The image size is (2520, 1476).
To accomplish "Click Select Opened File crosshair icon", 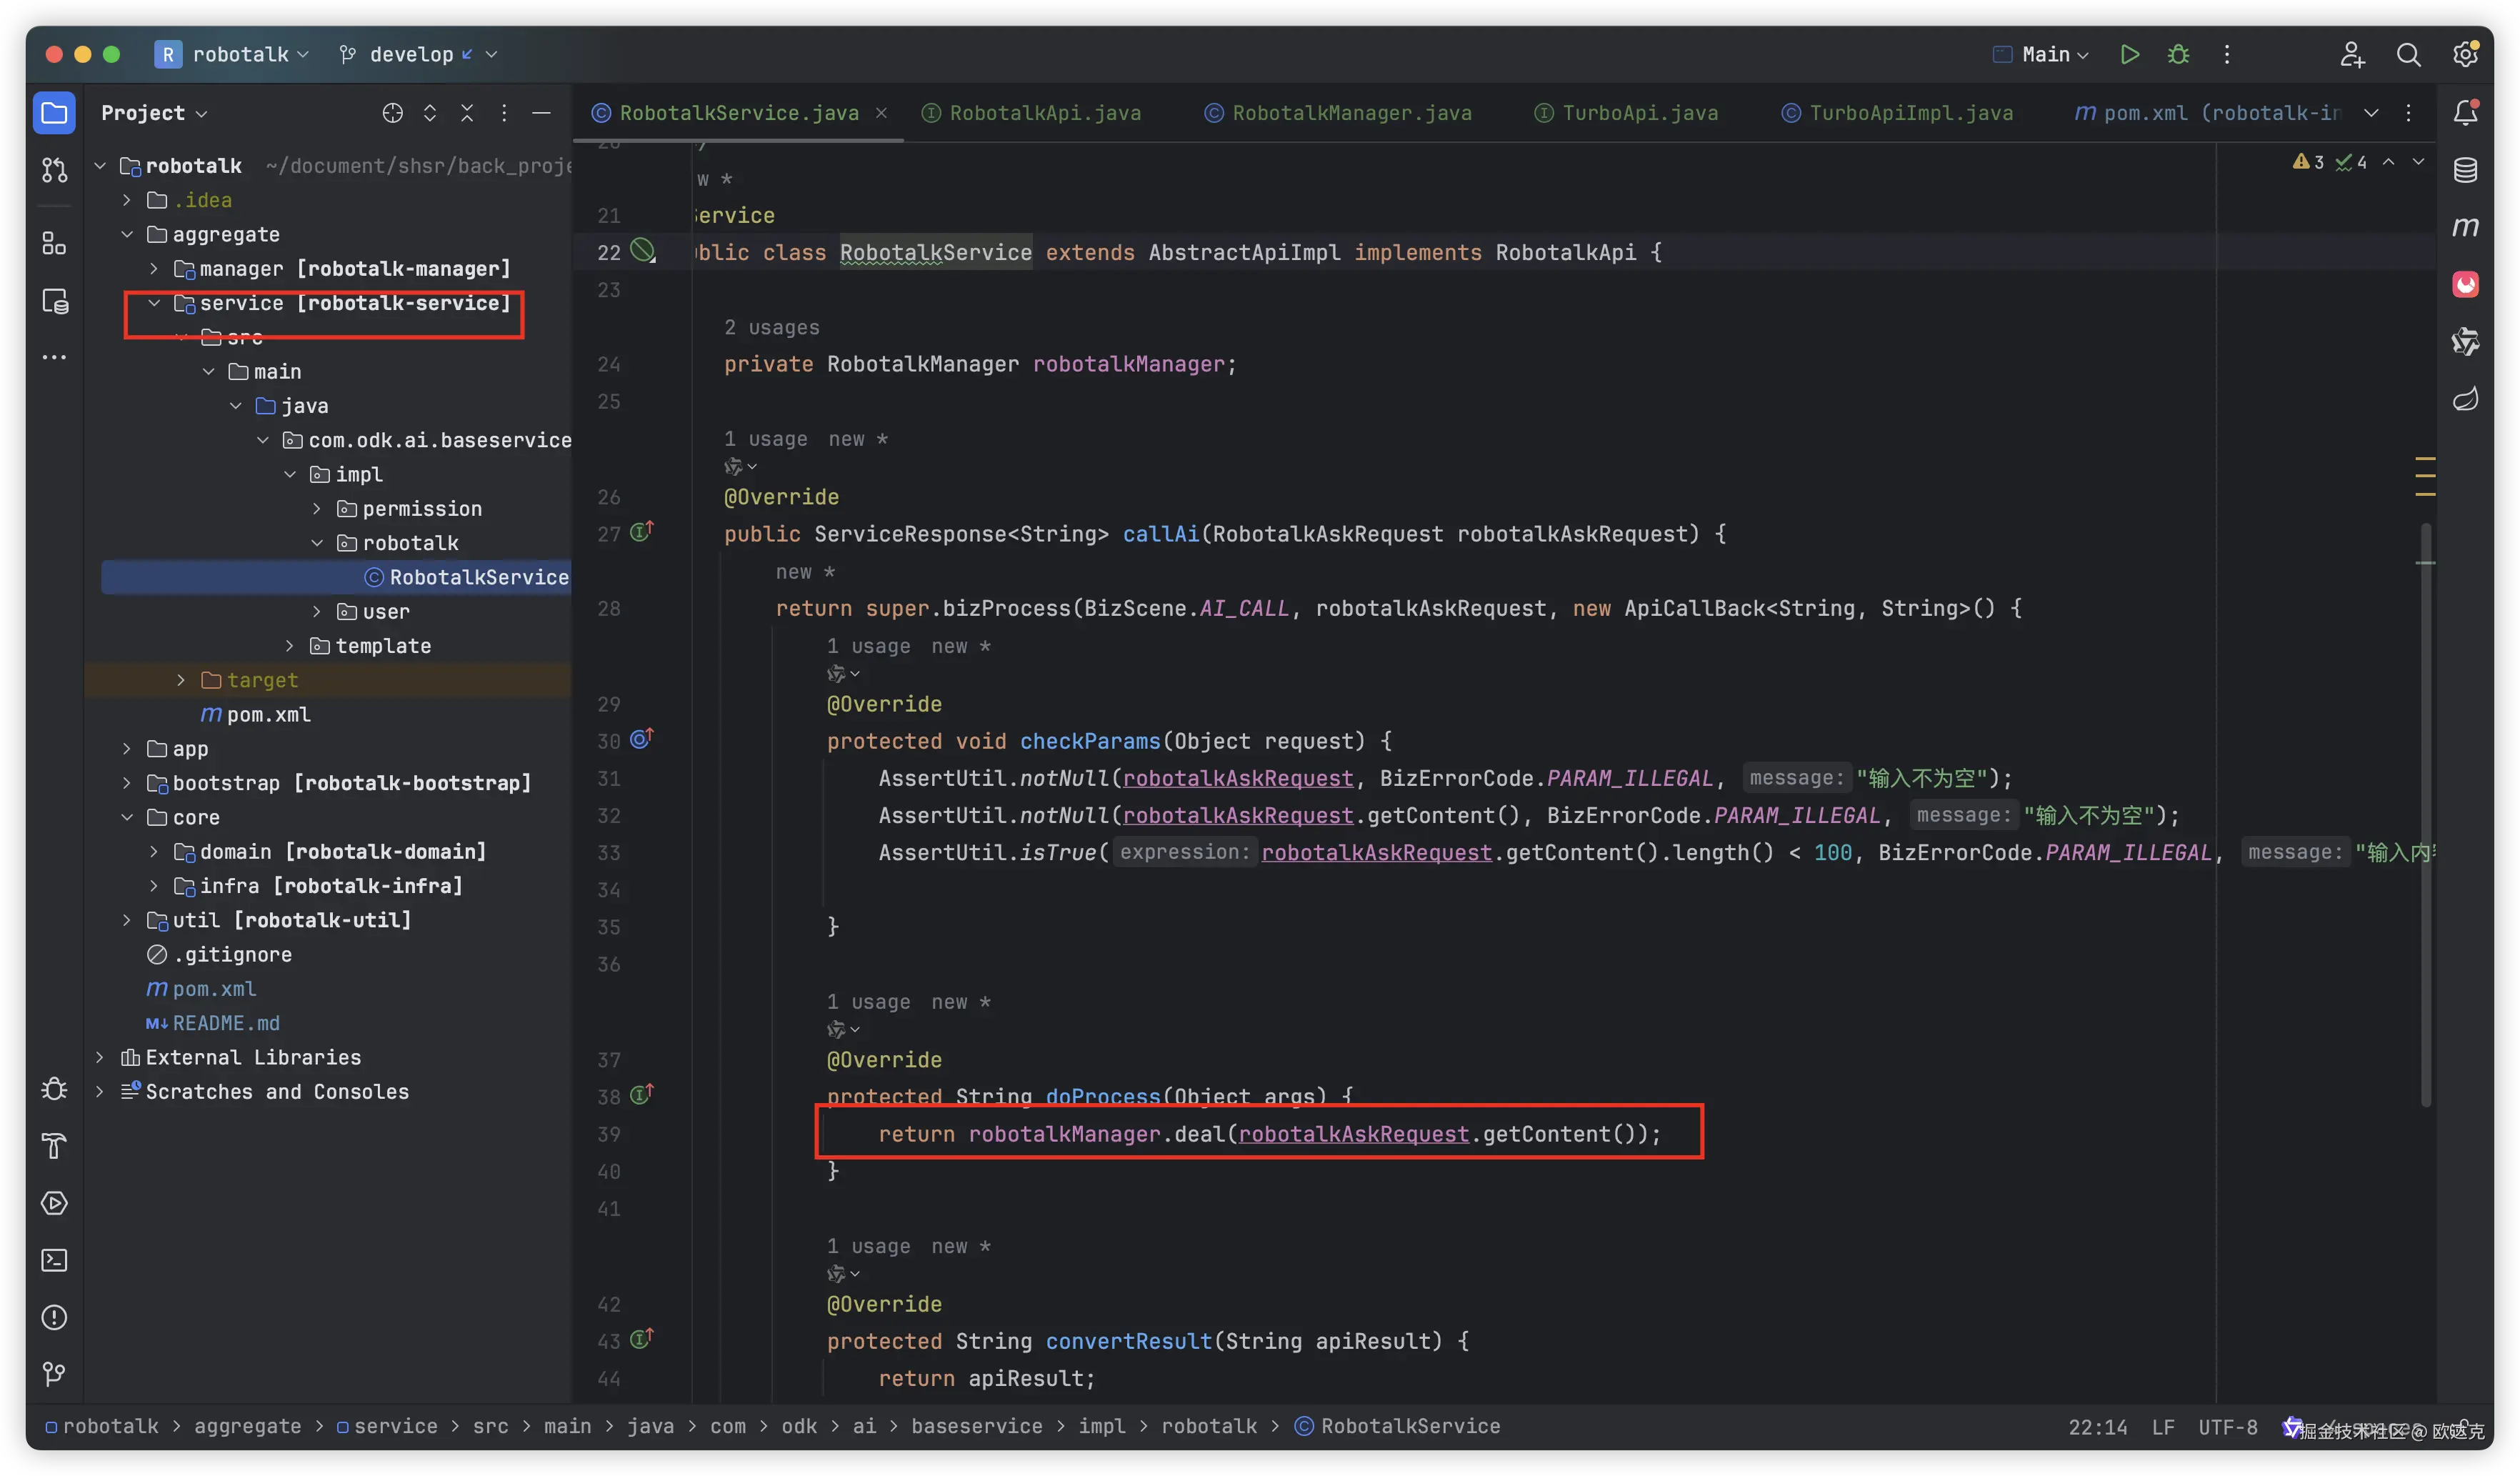I will pos(392,113).
